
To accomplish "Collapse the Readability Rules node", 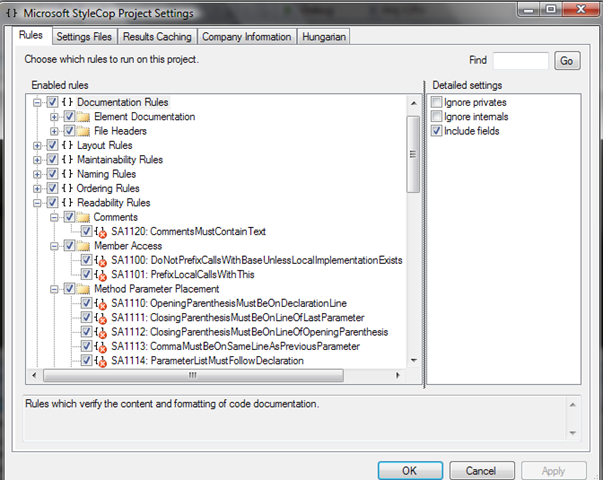I will [37, 203].
